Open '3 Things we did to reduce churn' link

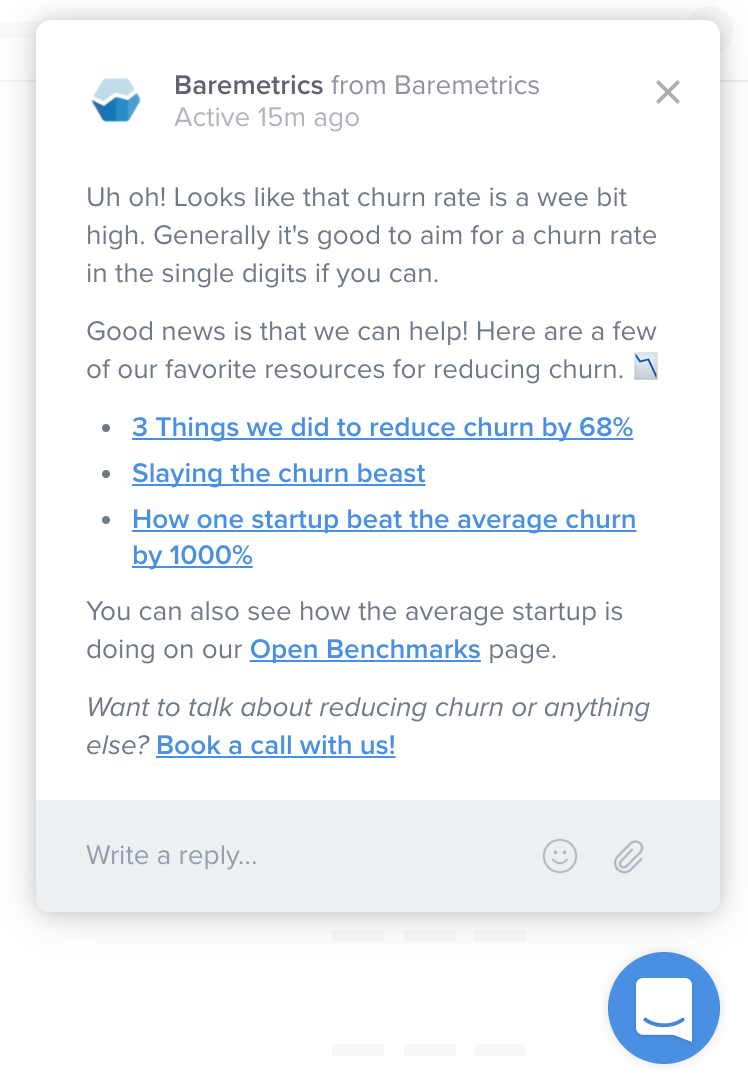[382, 427]
